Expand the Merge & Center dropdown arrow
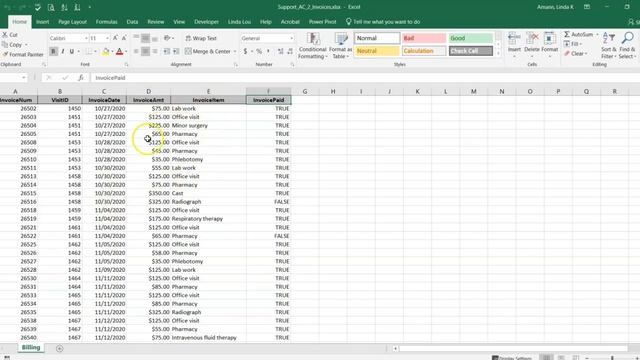This screenshot has width=640, height=360. pos(235,51)
